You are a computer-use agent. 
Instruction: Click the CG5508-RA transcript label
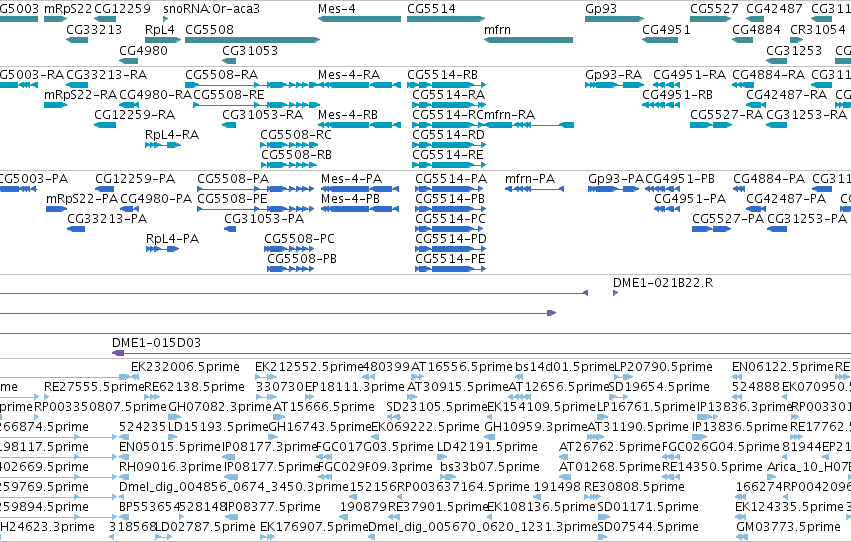[221, 75]
